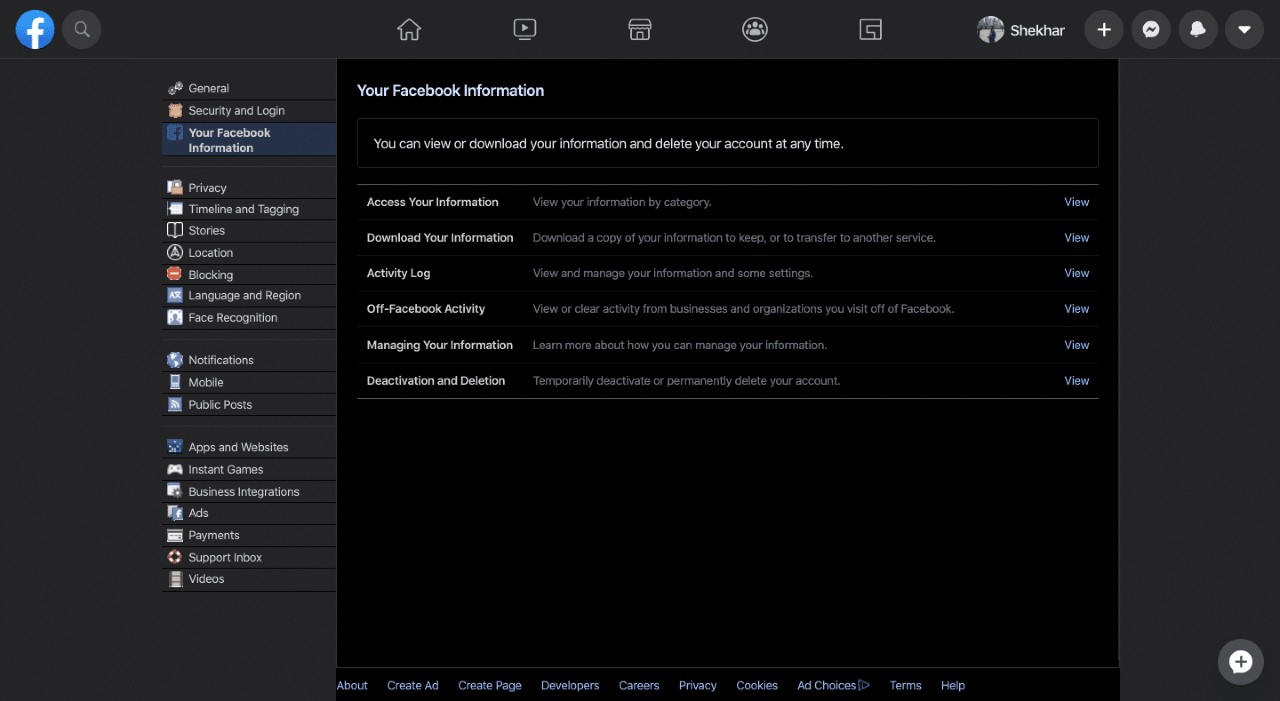Click the Facebook logo icon

tap(35, 30)
